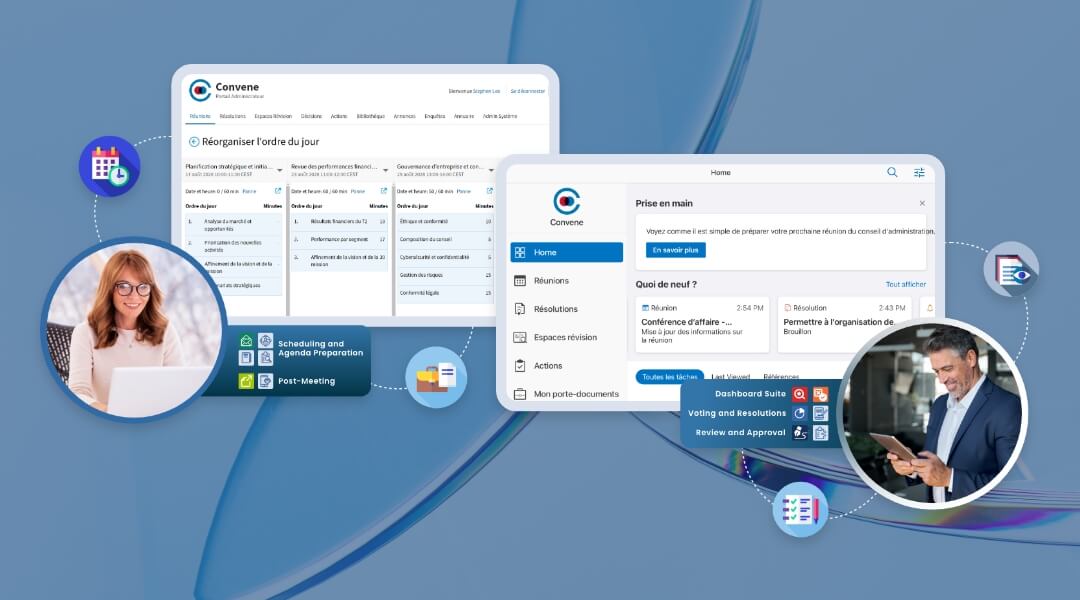This screenshot has height=600, width=1080.
Task: Switch to the Réunions tab in admin portal
Action: (x=200, y=116)
